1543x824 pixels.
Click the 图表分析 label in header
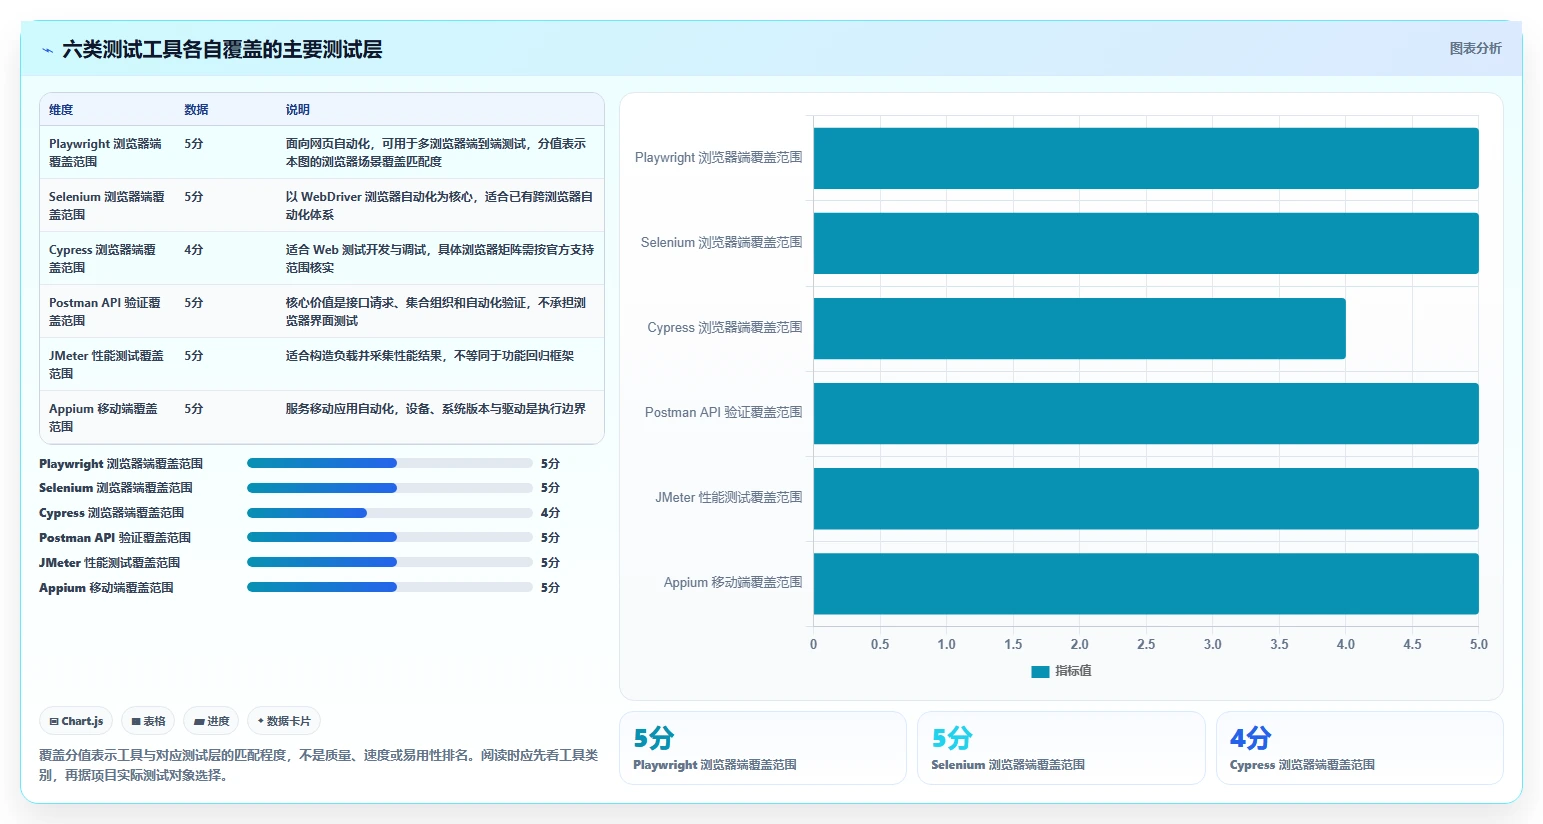[1475, 48]
